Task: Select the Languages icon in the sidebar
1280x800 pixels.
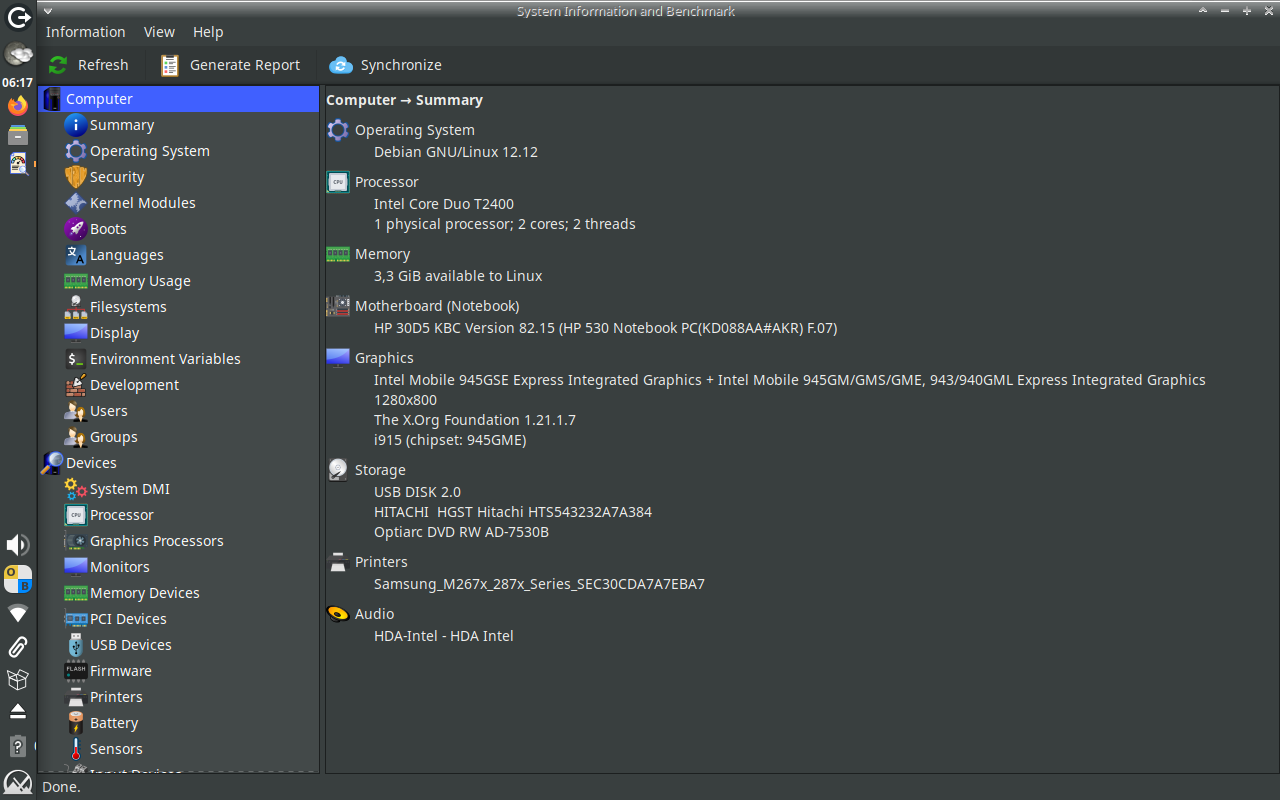Action: coord(76,255)
